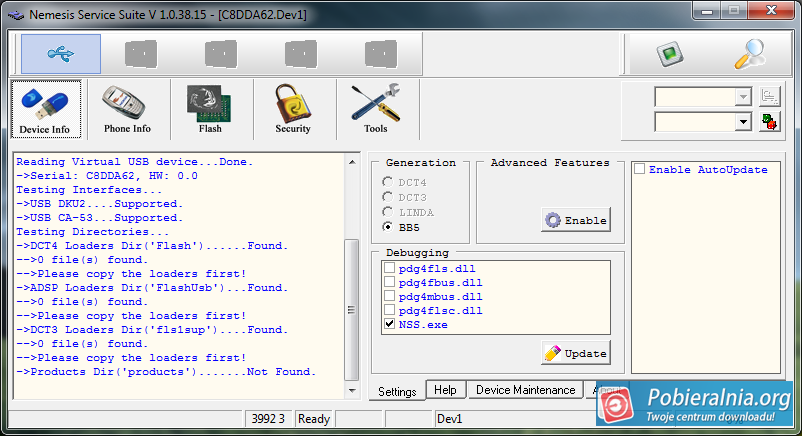
Task: Click the 'Products Dir' Not Found log line
Action: (166, 371)
